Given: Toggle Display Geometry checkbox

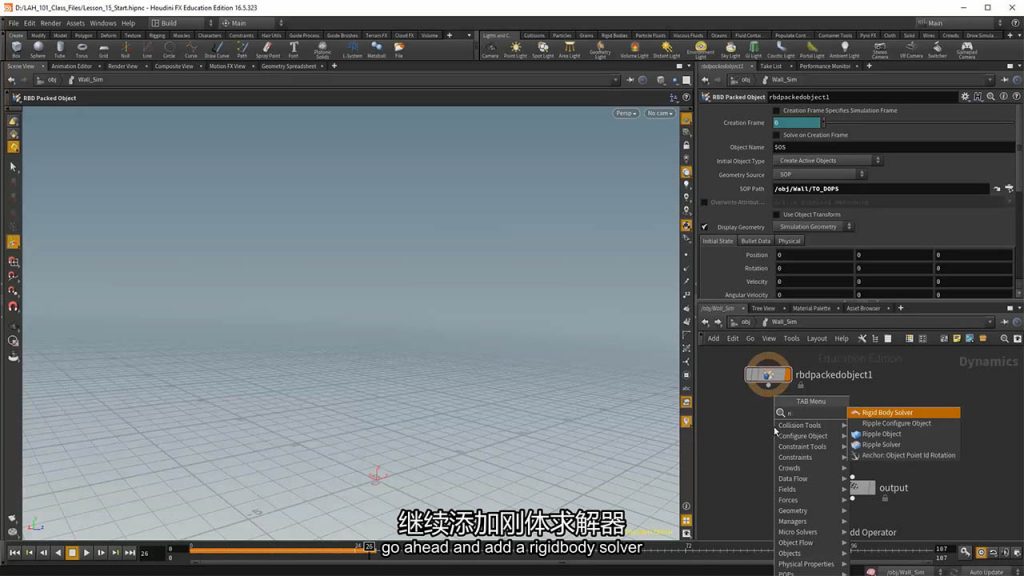Looking at the screenshot, I should point(705,227).
